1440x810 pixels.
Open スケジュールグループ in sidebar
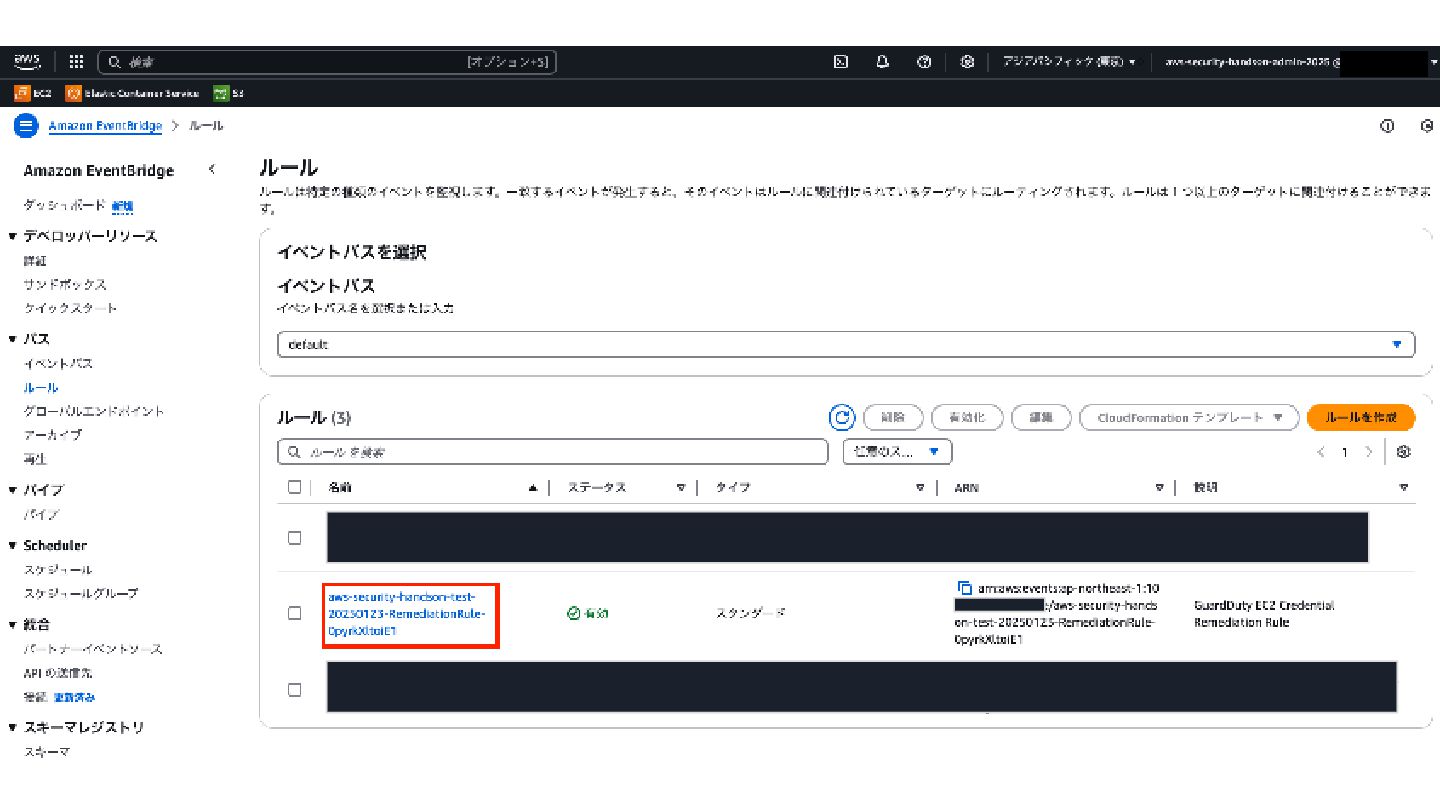[81, 593]
